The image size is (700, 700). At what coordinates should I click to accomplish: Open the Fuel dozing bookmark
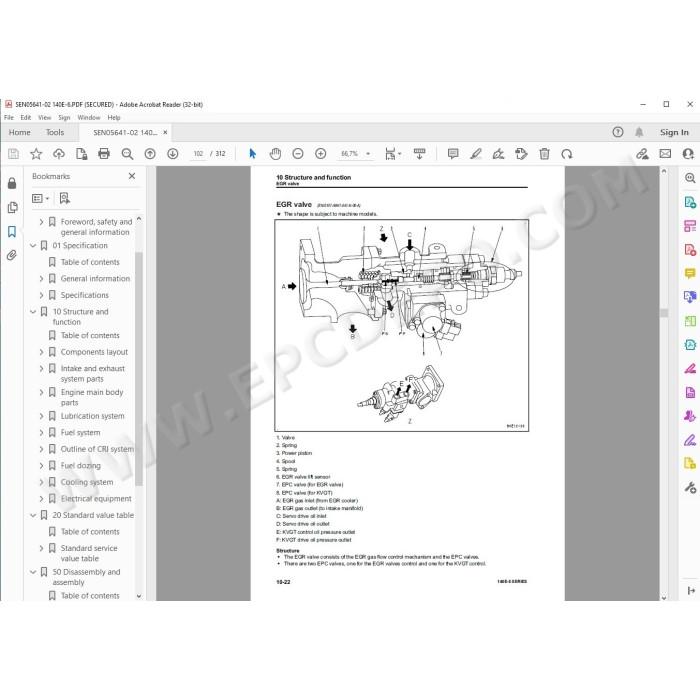pos(81,466)
